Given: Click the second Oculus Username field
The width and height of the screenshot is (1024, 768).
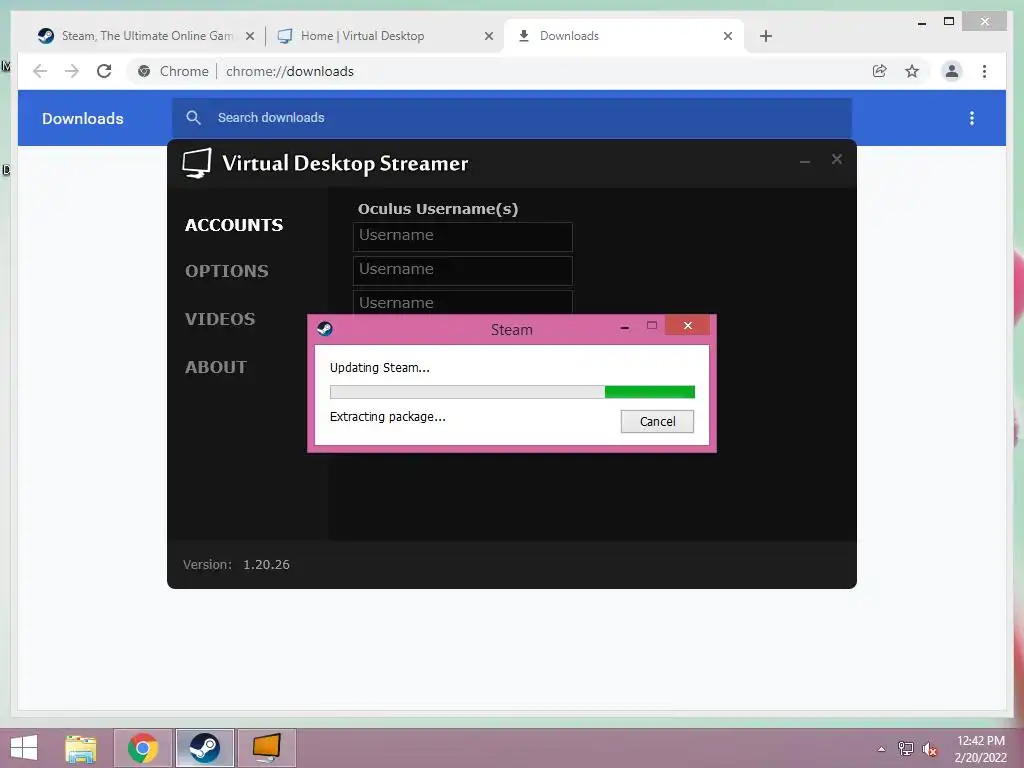Looking at the screenshot, I should (x=462, y=270).
